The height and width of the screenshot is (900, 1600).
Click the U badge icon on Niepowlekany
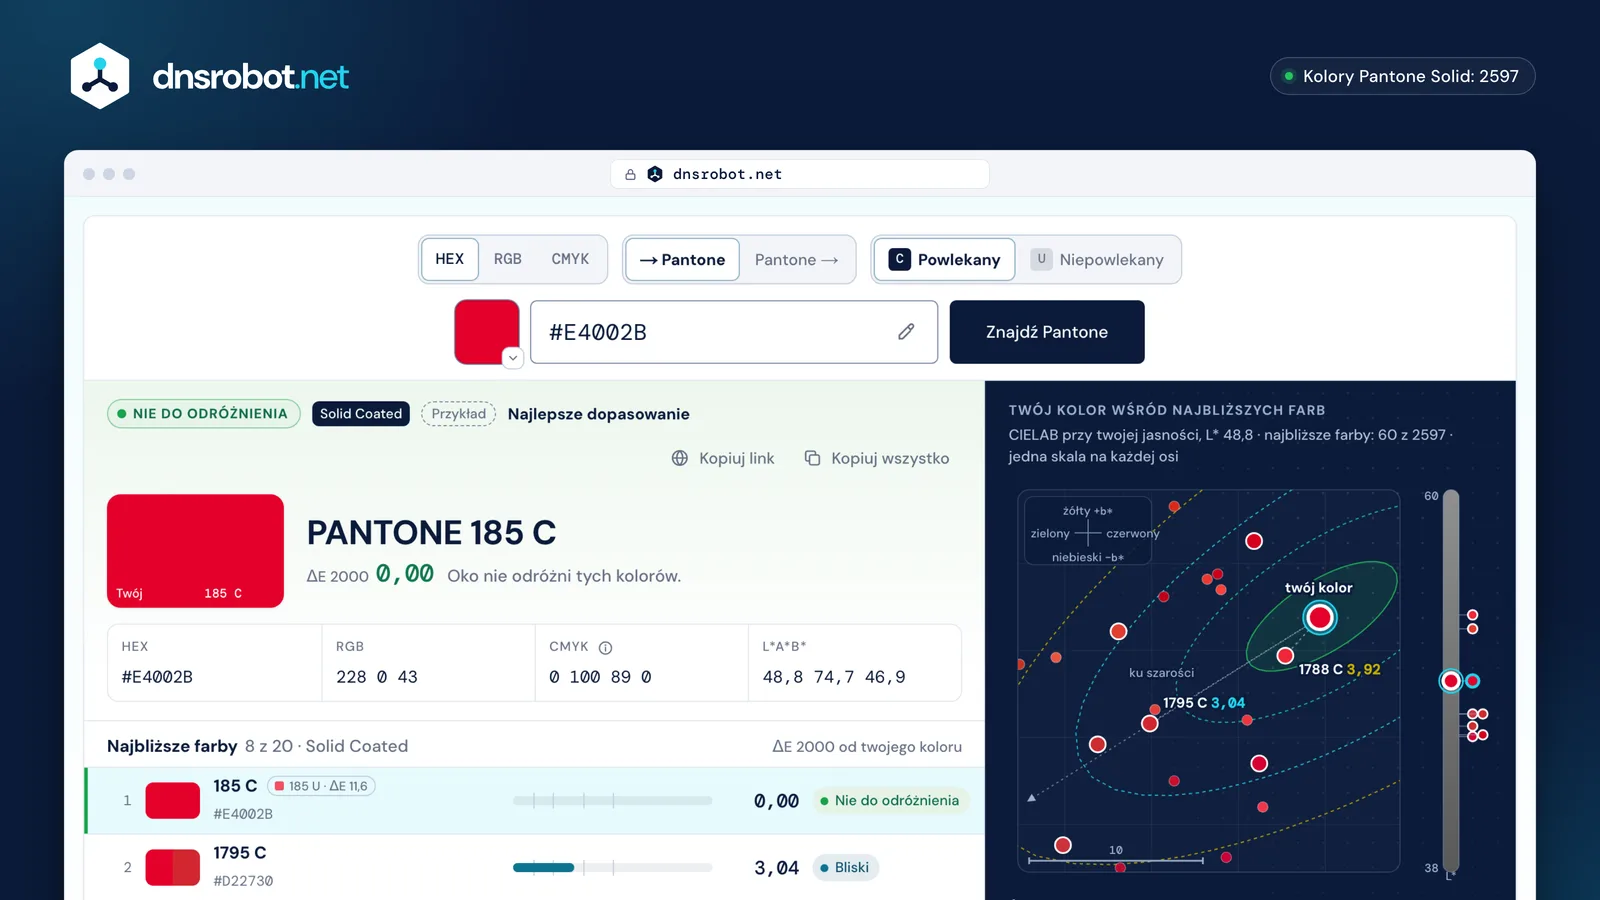pyautogui.click(x=1041, y=259)
